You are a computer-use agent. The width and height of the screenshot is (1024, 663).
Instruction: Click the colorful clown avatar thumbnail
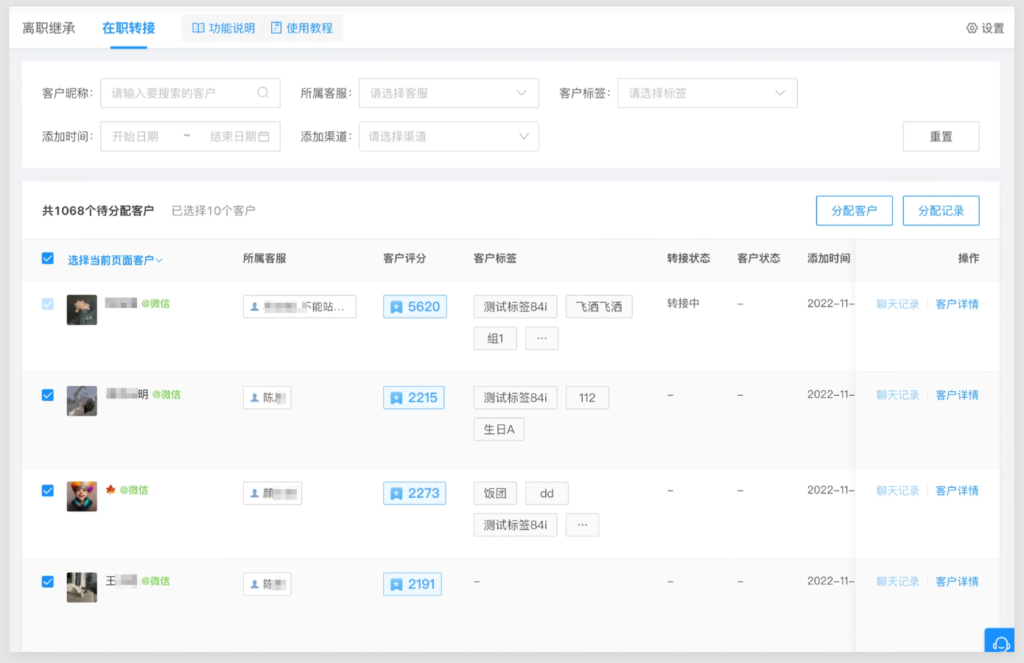(x=82, y=496)
